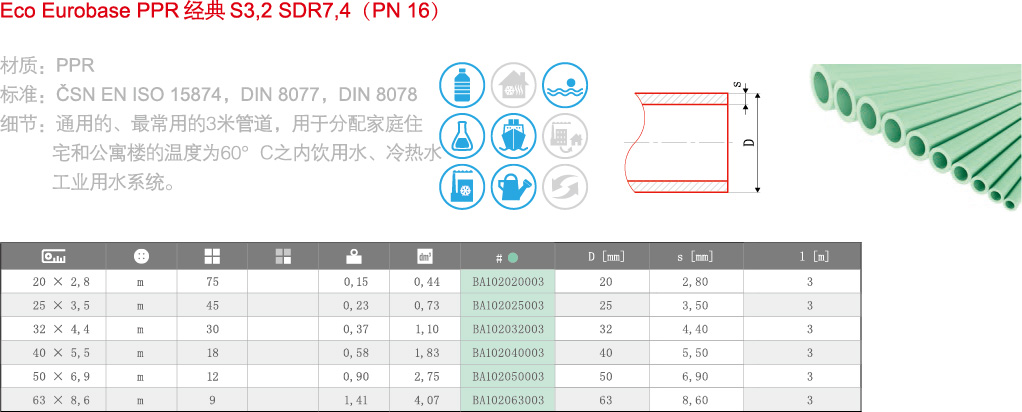
Task: Click the watering can icon
Action: pyautogui.click(x=514, y=187)
